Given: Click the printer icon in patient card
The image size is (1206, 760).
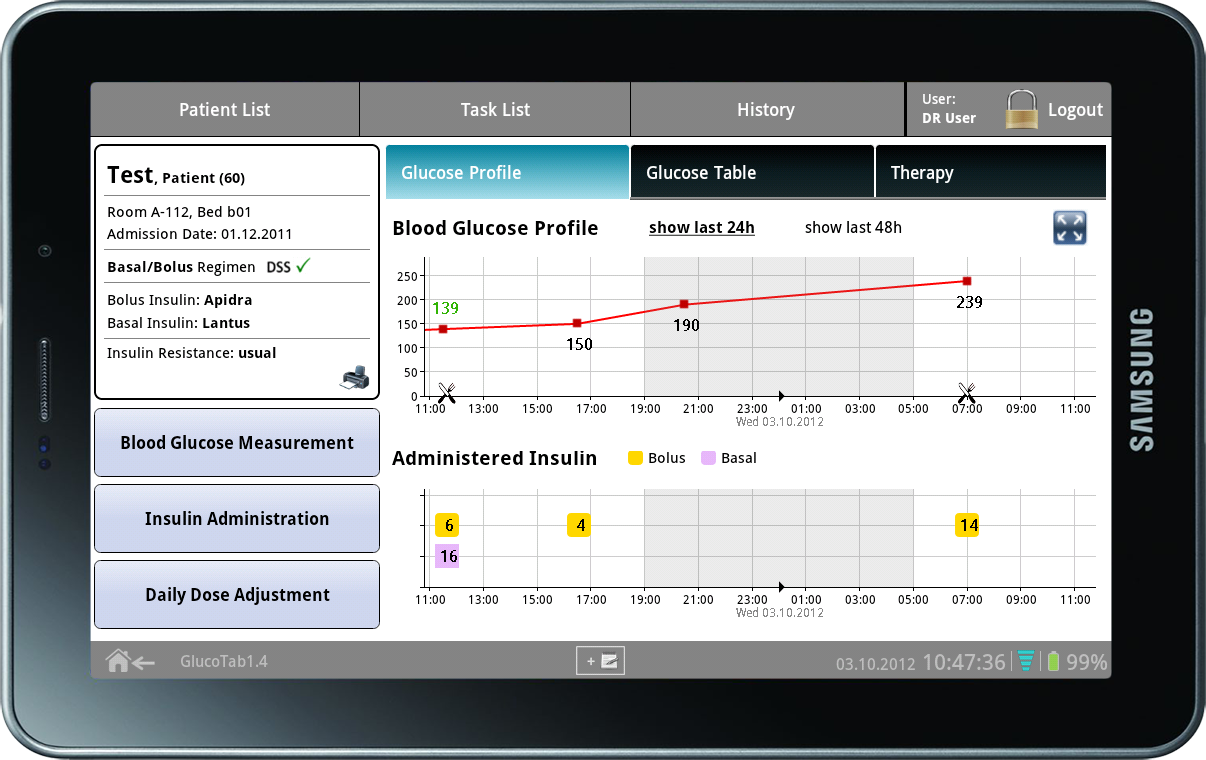Looking at the screenshot, I should pyautogui.click(x=355, y=377).
